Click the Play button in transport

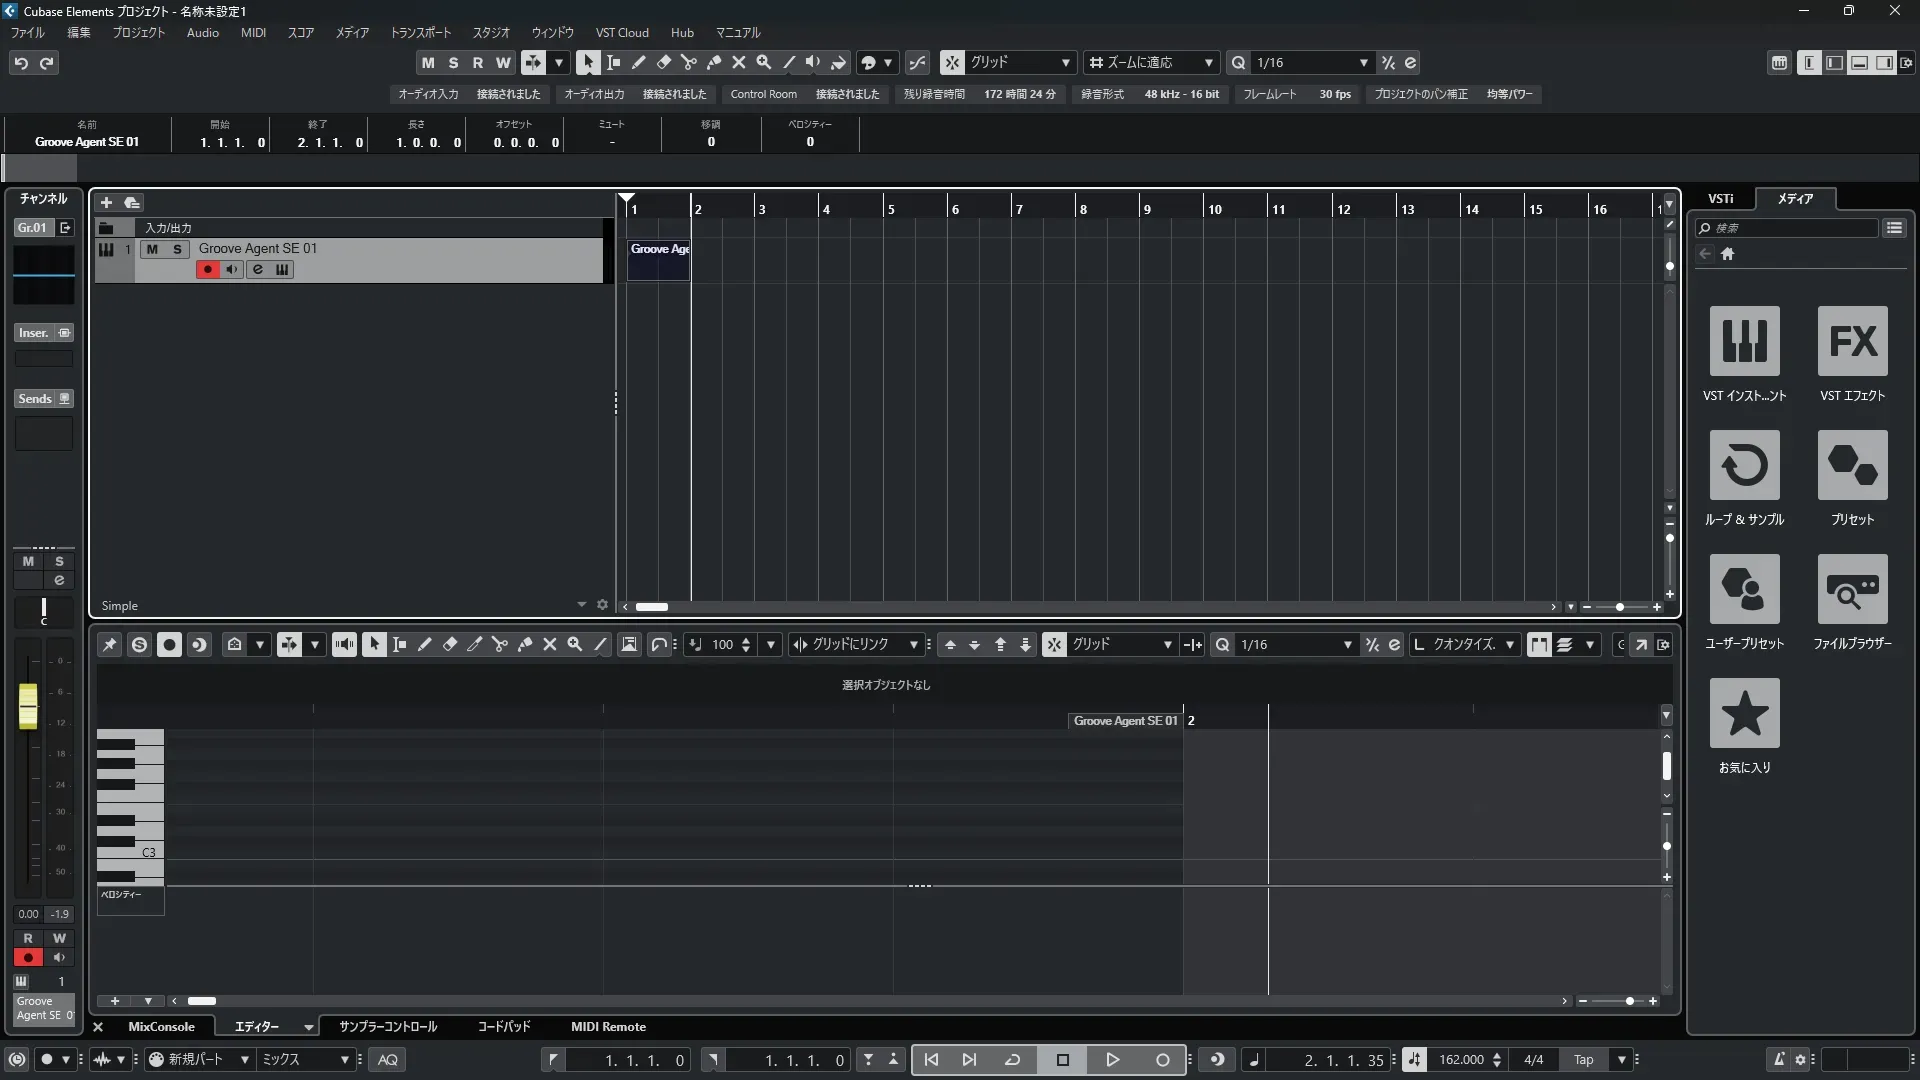(x=1112, y=1059)
